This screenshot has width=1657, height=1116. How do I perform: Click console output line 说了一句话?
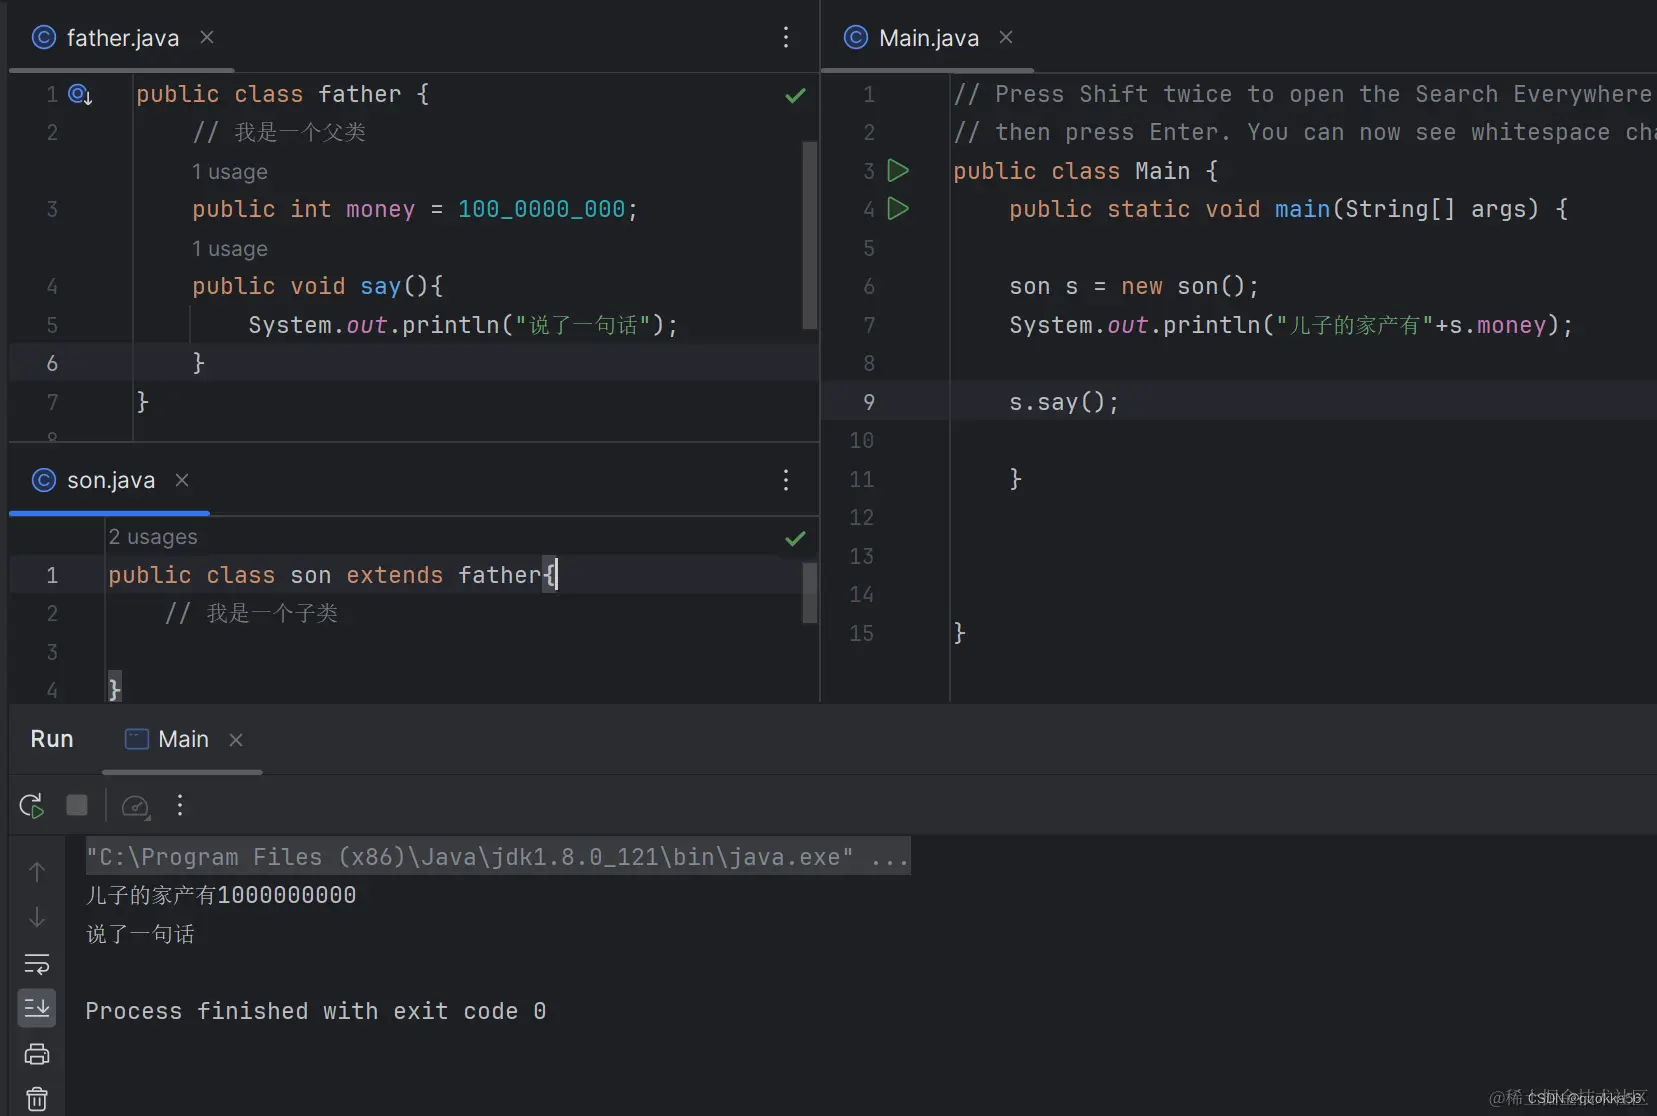(x=140, y=934)
